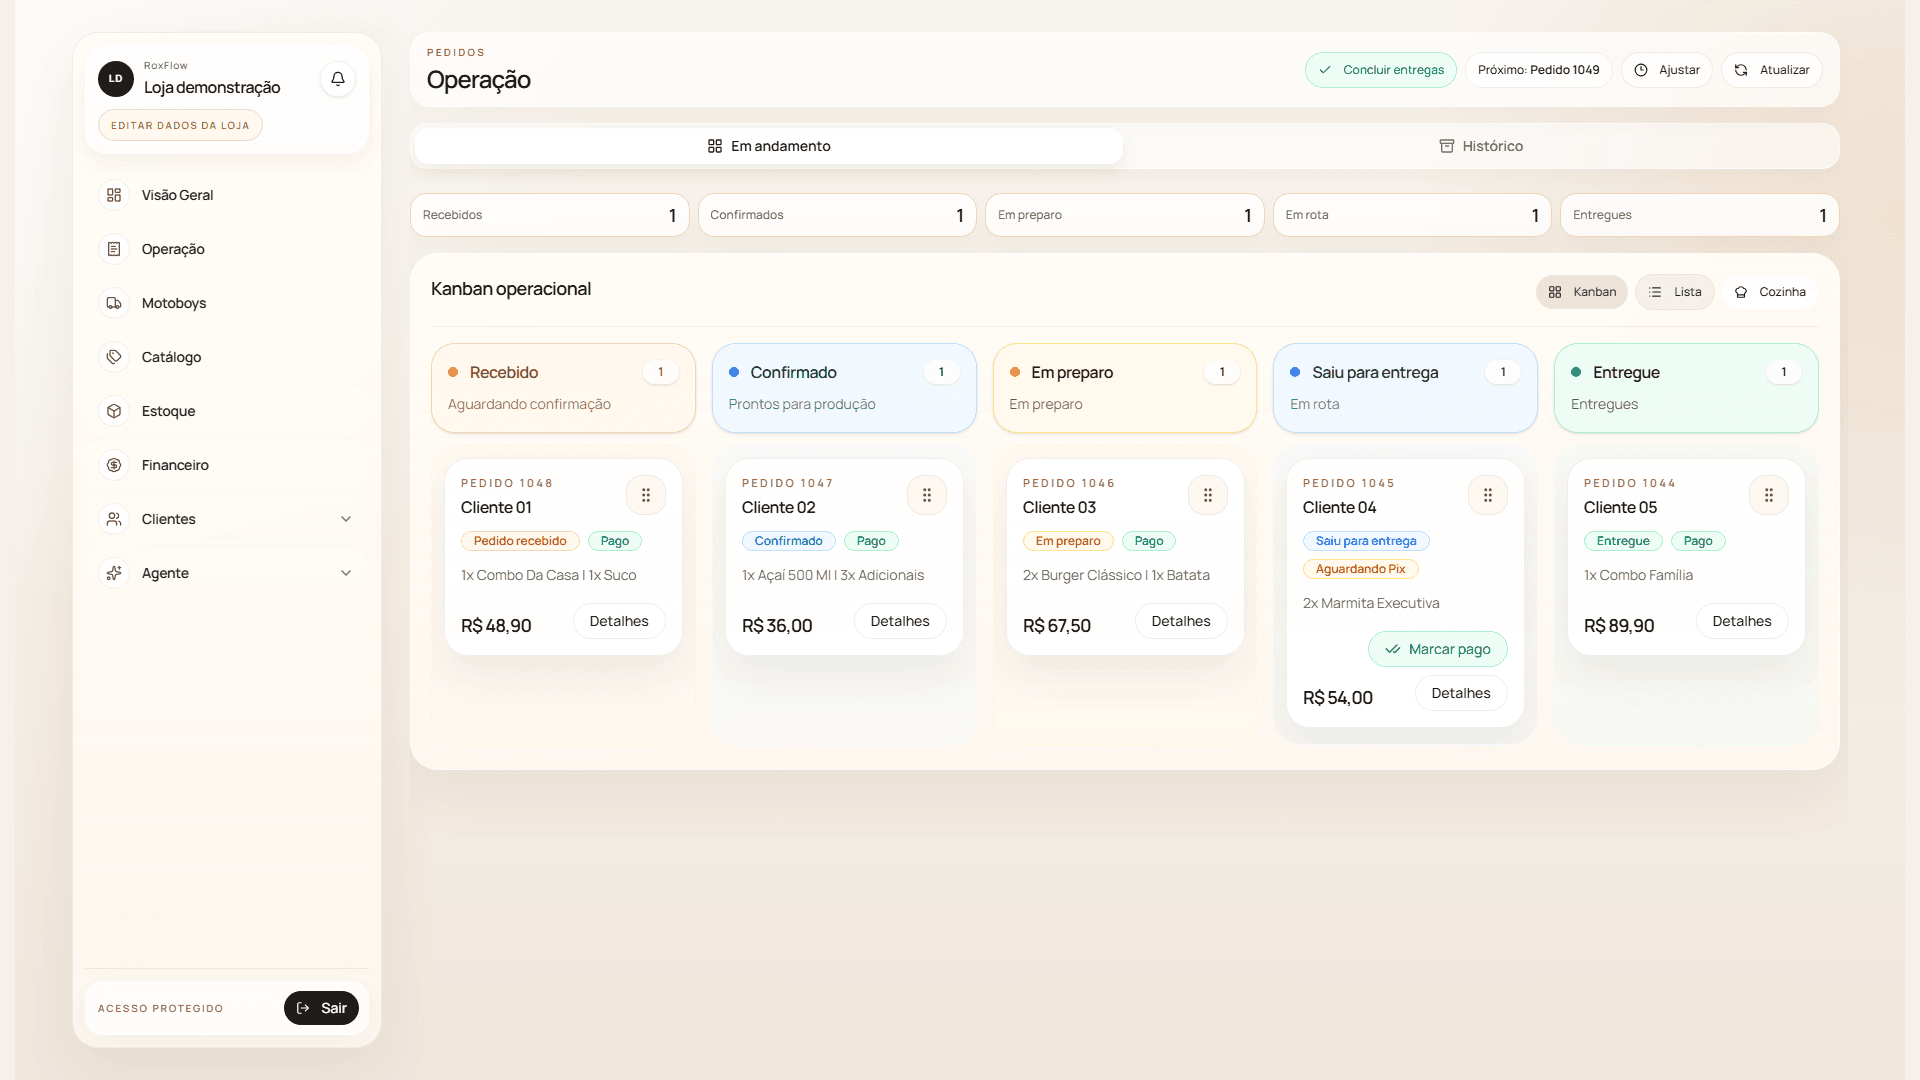Open Catálogo section

coord(227,357)
